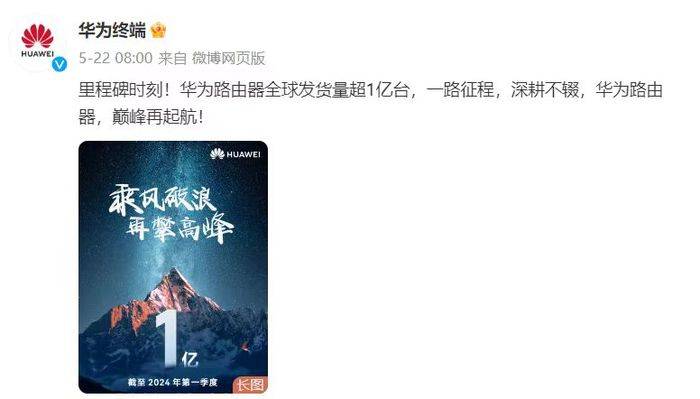700x399 pixels.
Task: Open the starry mountain poster thumbnail
Action: coord(173,267)
